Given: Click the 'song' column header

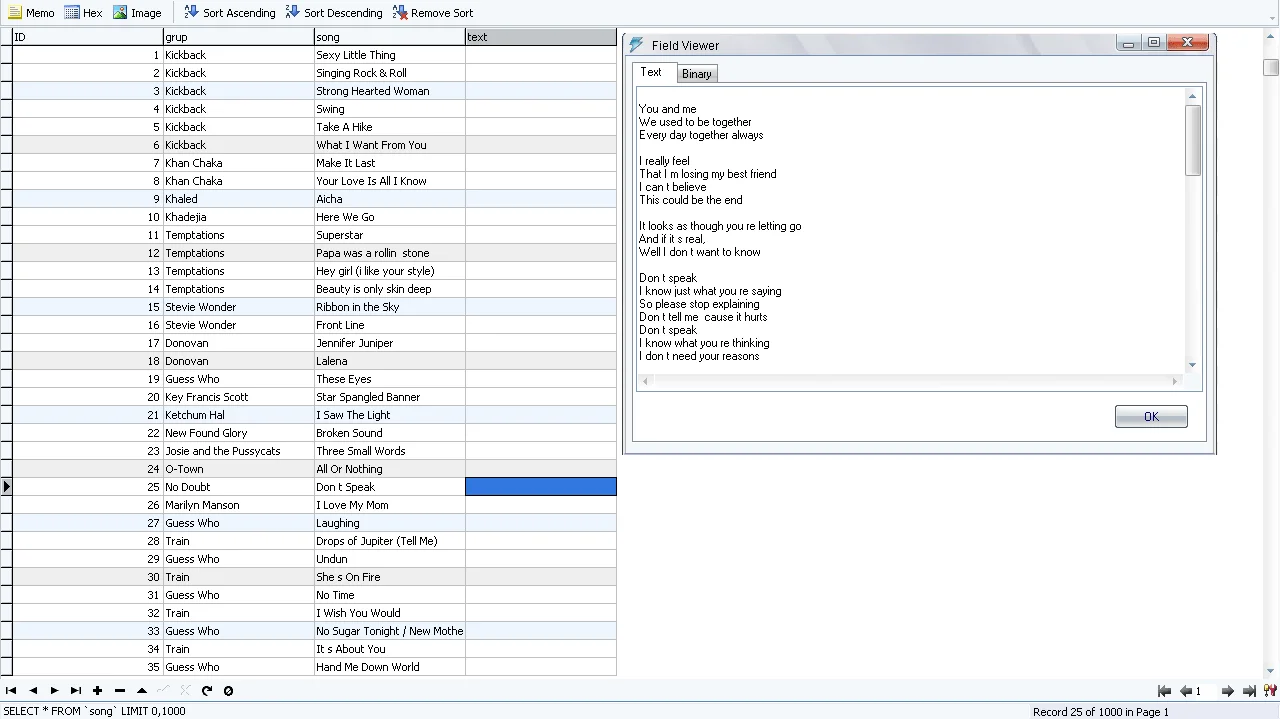Looking at the screenshot, I should tap(389, 37).
